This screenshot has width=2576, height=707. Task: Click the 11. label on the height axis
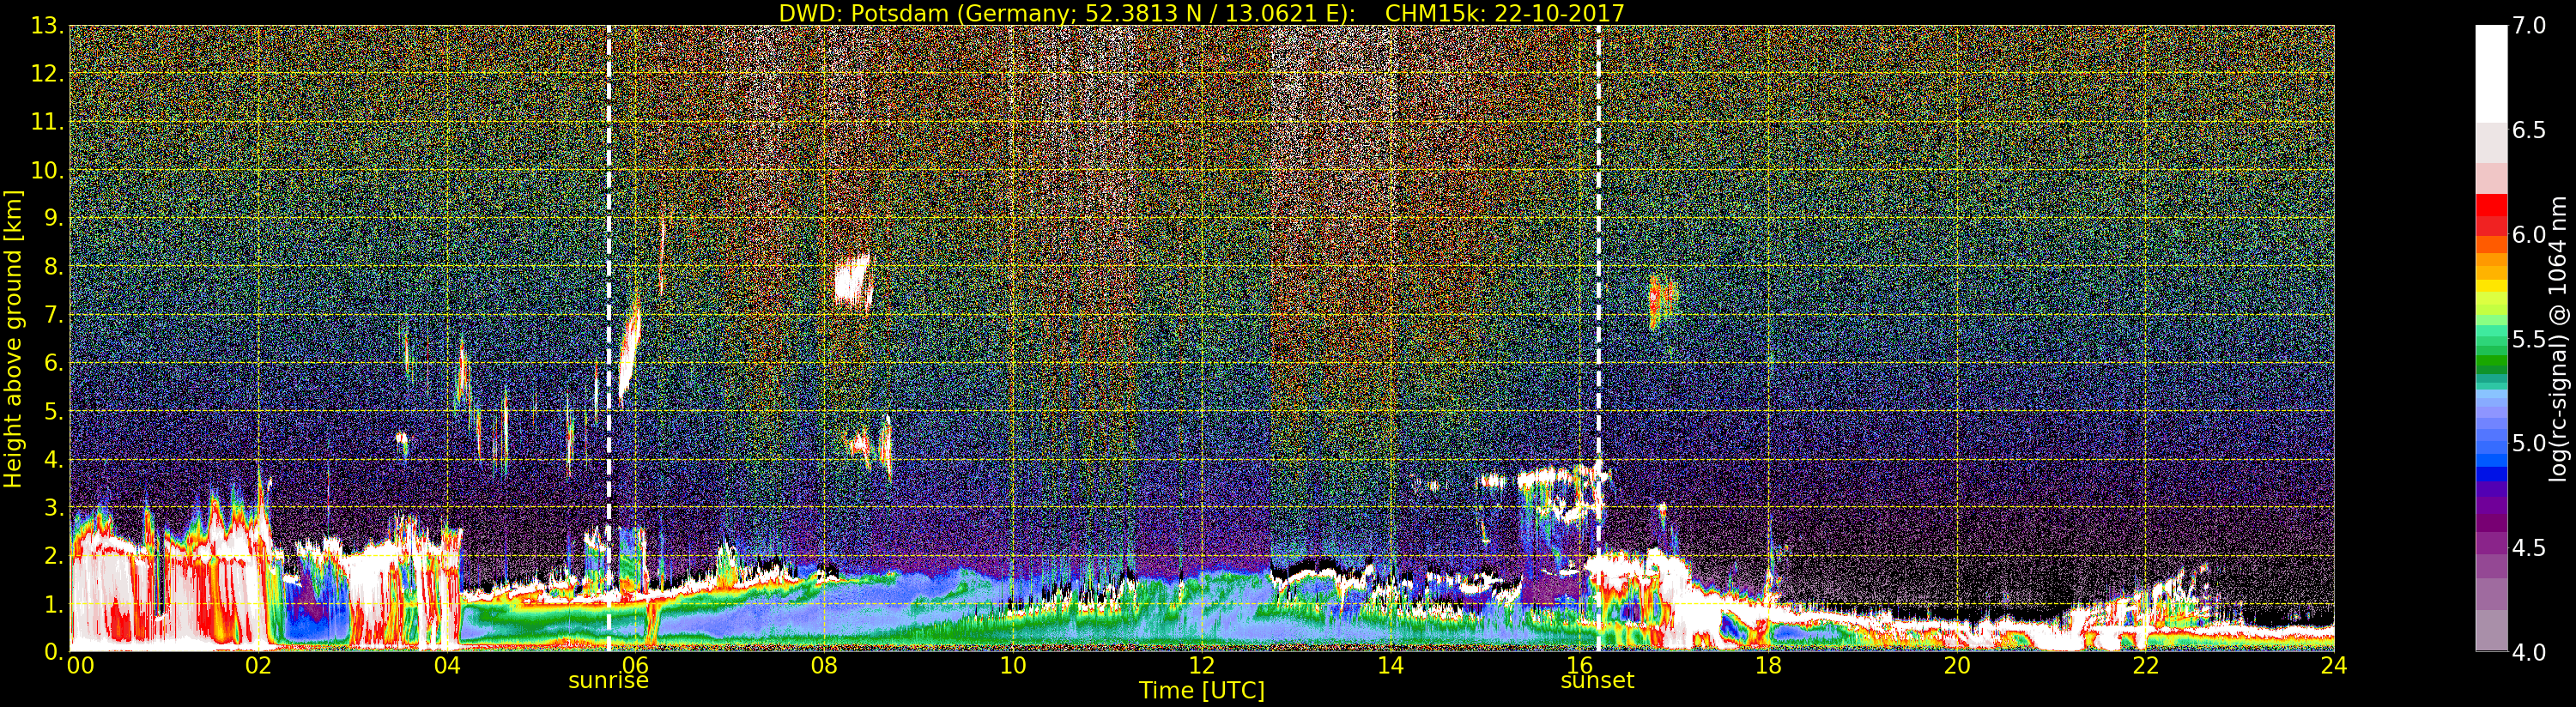[x=47, y=122]
